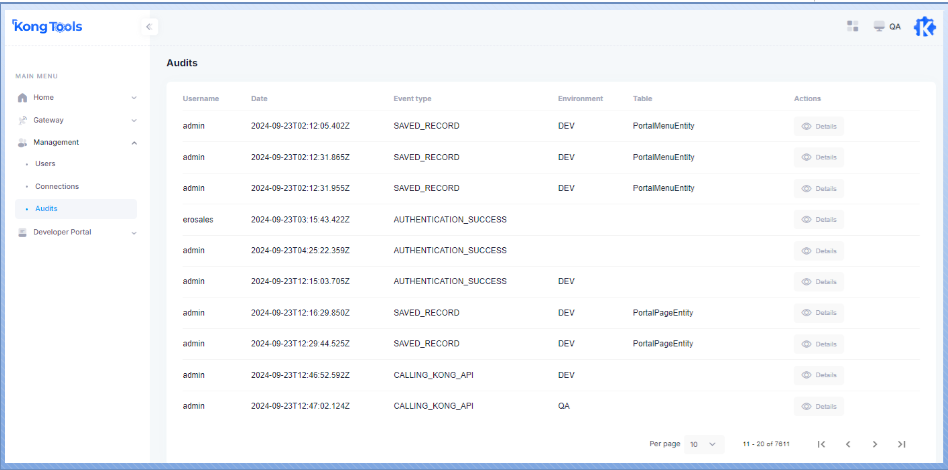948x470 pixels.
Task: Click the Home icon in sidebar
Action: point(23,98)
